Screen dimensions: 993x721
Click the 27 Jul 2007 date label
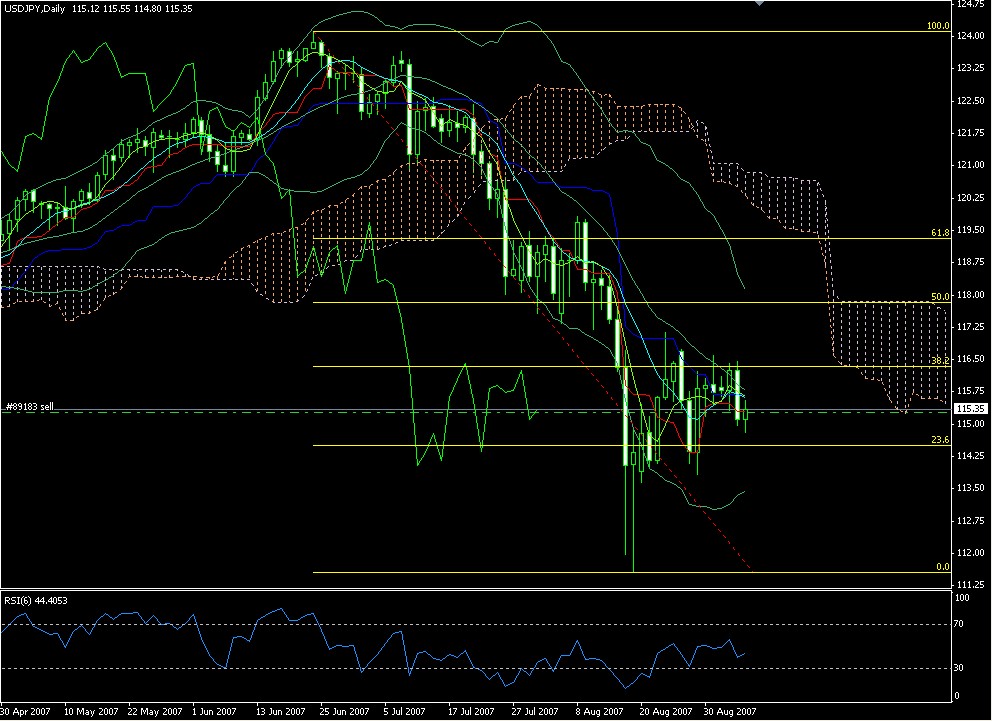pyautogui.click(x=535, y=711)
